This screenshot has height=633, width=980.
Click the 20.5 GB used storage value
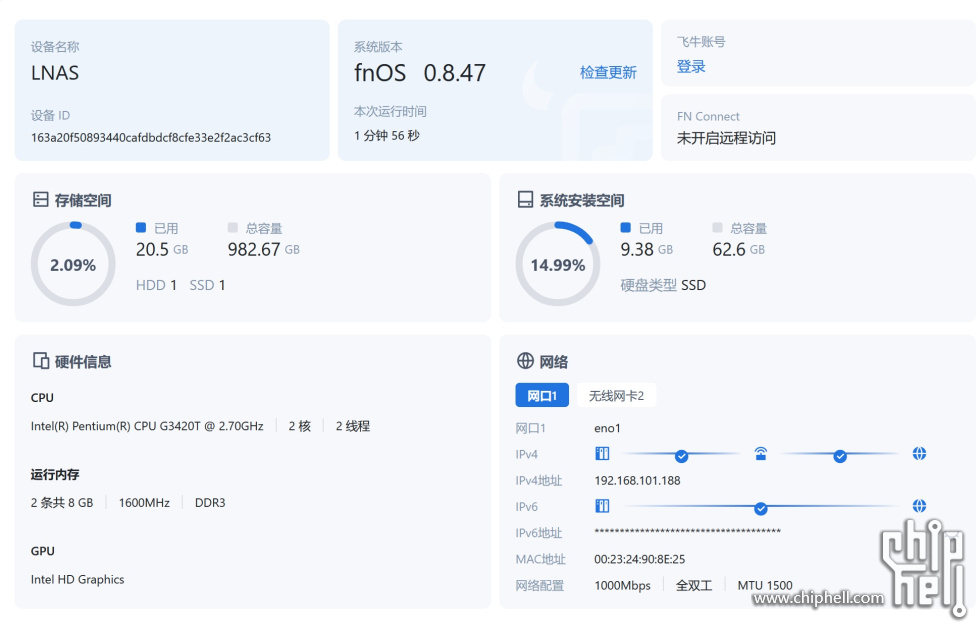[162, 249]
